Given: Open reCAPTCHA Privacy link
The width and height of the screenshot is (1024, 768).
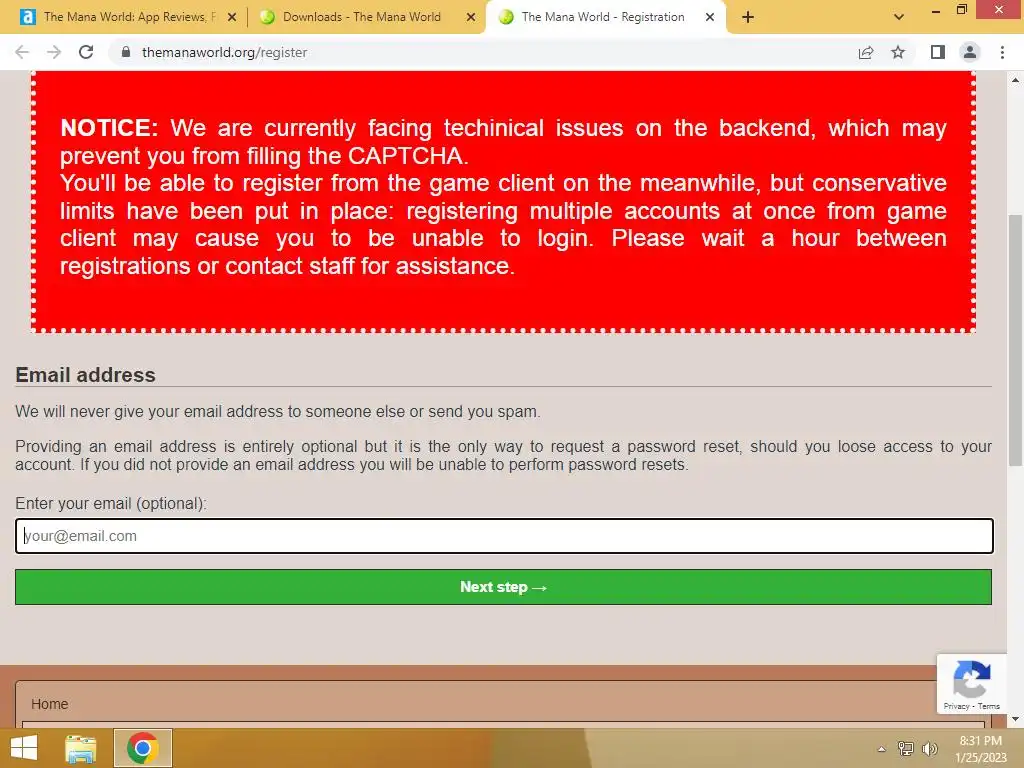Looking at the screenshot, I should tap(956, 706).
